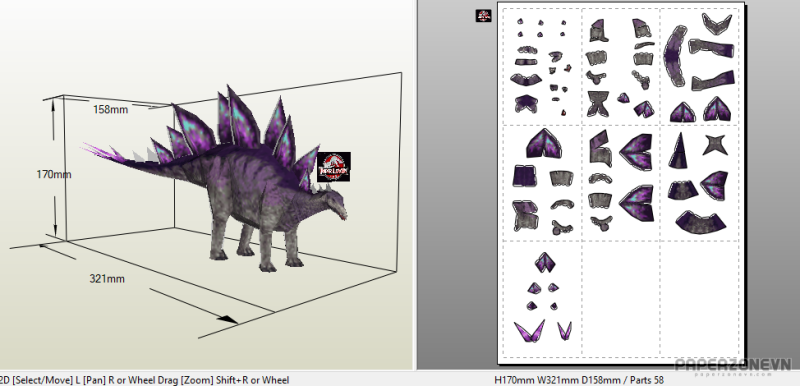This screenshot has height=386, width=800.
Task: Select the V-shaped purple part in top-right sheet cell
Action: [x=717, y=23]
